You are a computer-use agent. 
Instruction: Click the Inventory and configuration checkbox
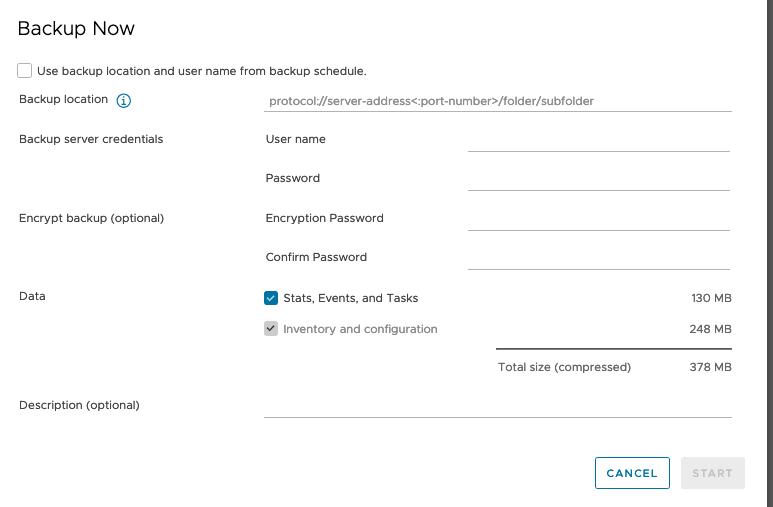point(271,329)
